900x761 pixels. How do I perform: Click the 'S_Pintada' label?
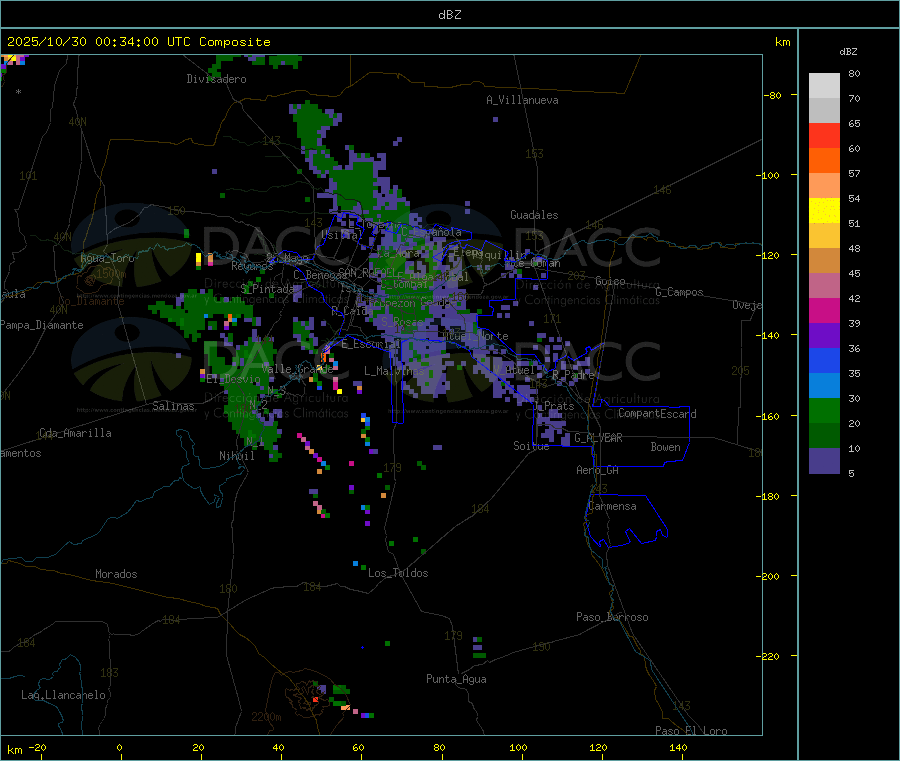[267, 289]
